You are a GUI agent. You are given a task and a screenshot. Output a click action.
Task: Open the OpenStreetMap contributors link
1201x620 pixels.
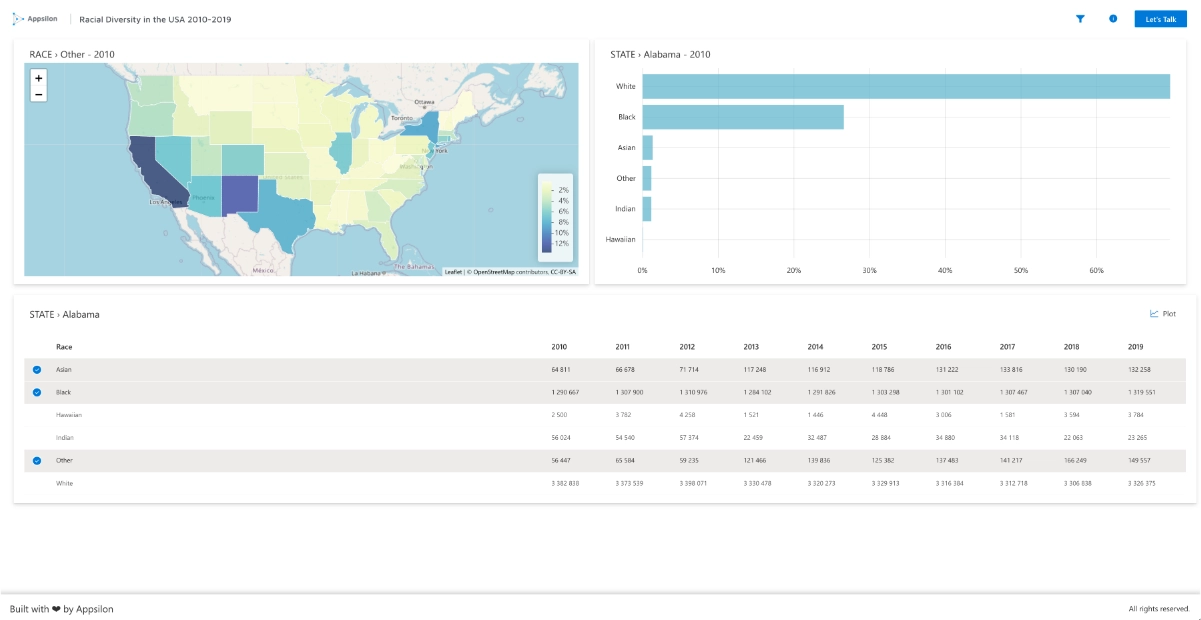[x=495, y=273]
